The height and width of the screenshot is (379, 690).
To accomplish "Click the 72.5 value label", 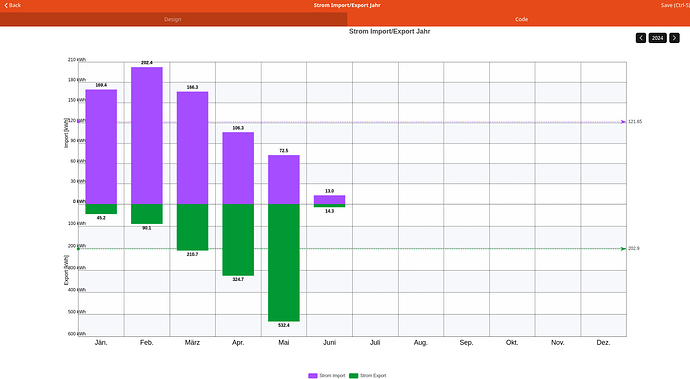I will point(284,151).
